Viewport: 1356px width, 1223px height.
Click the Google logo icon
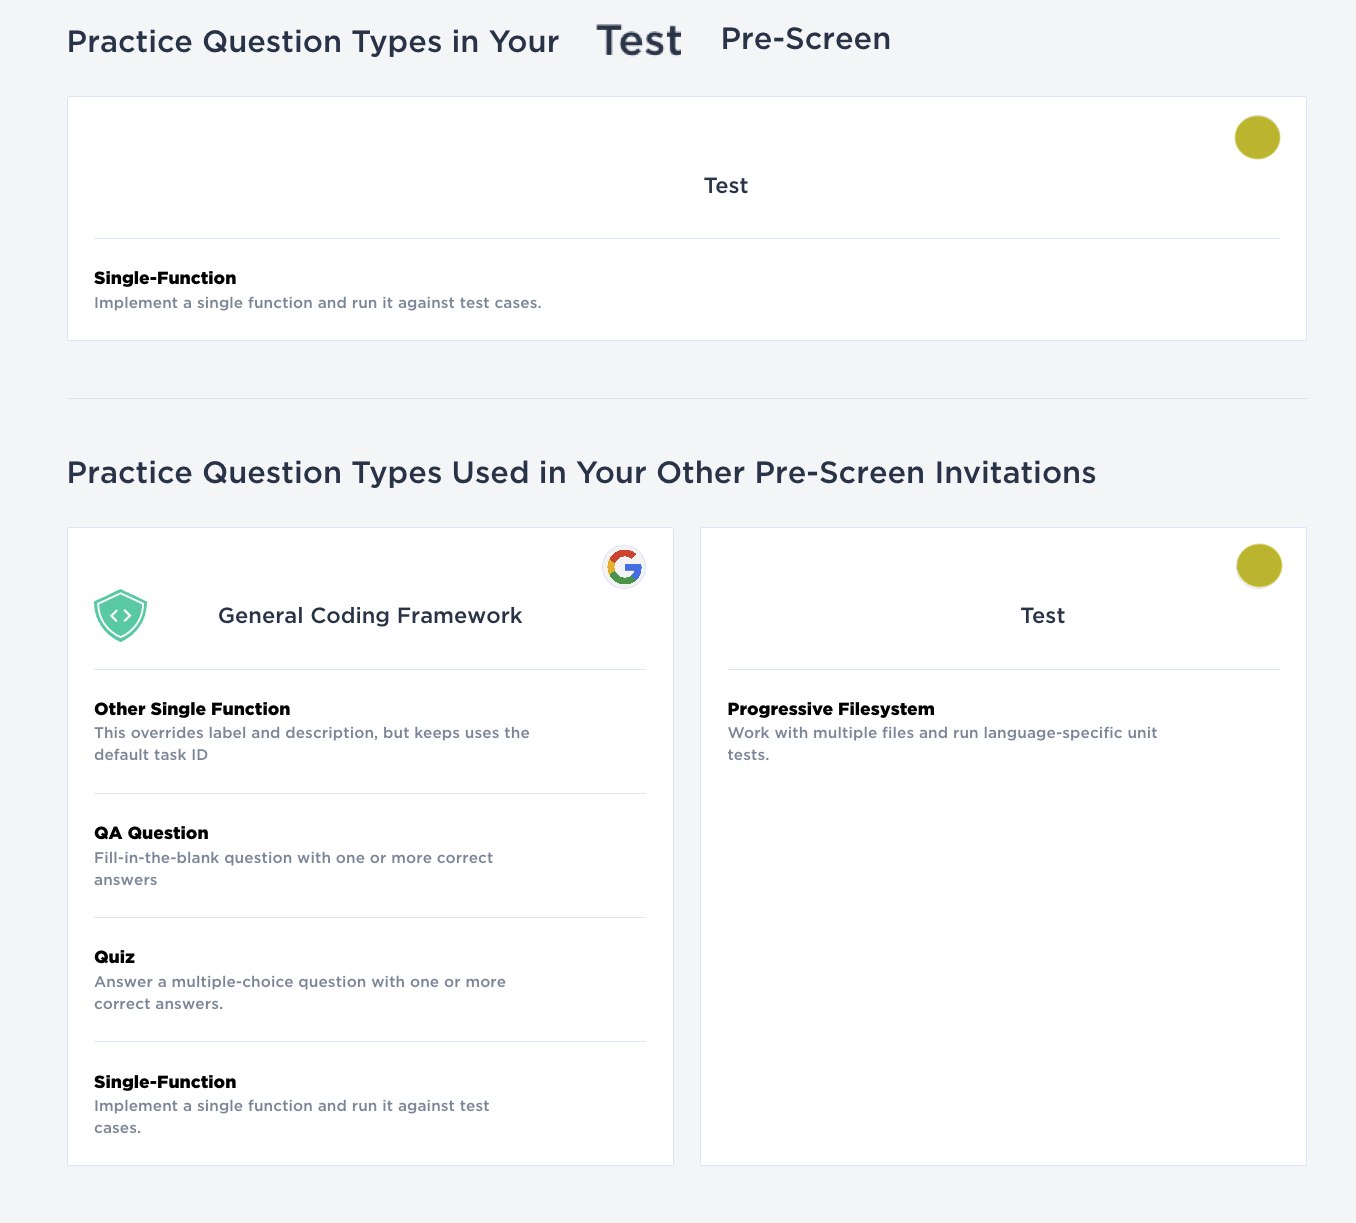tap(624, 567)
